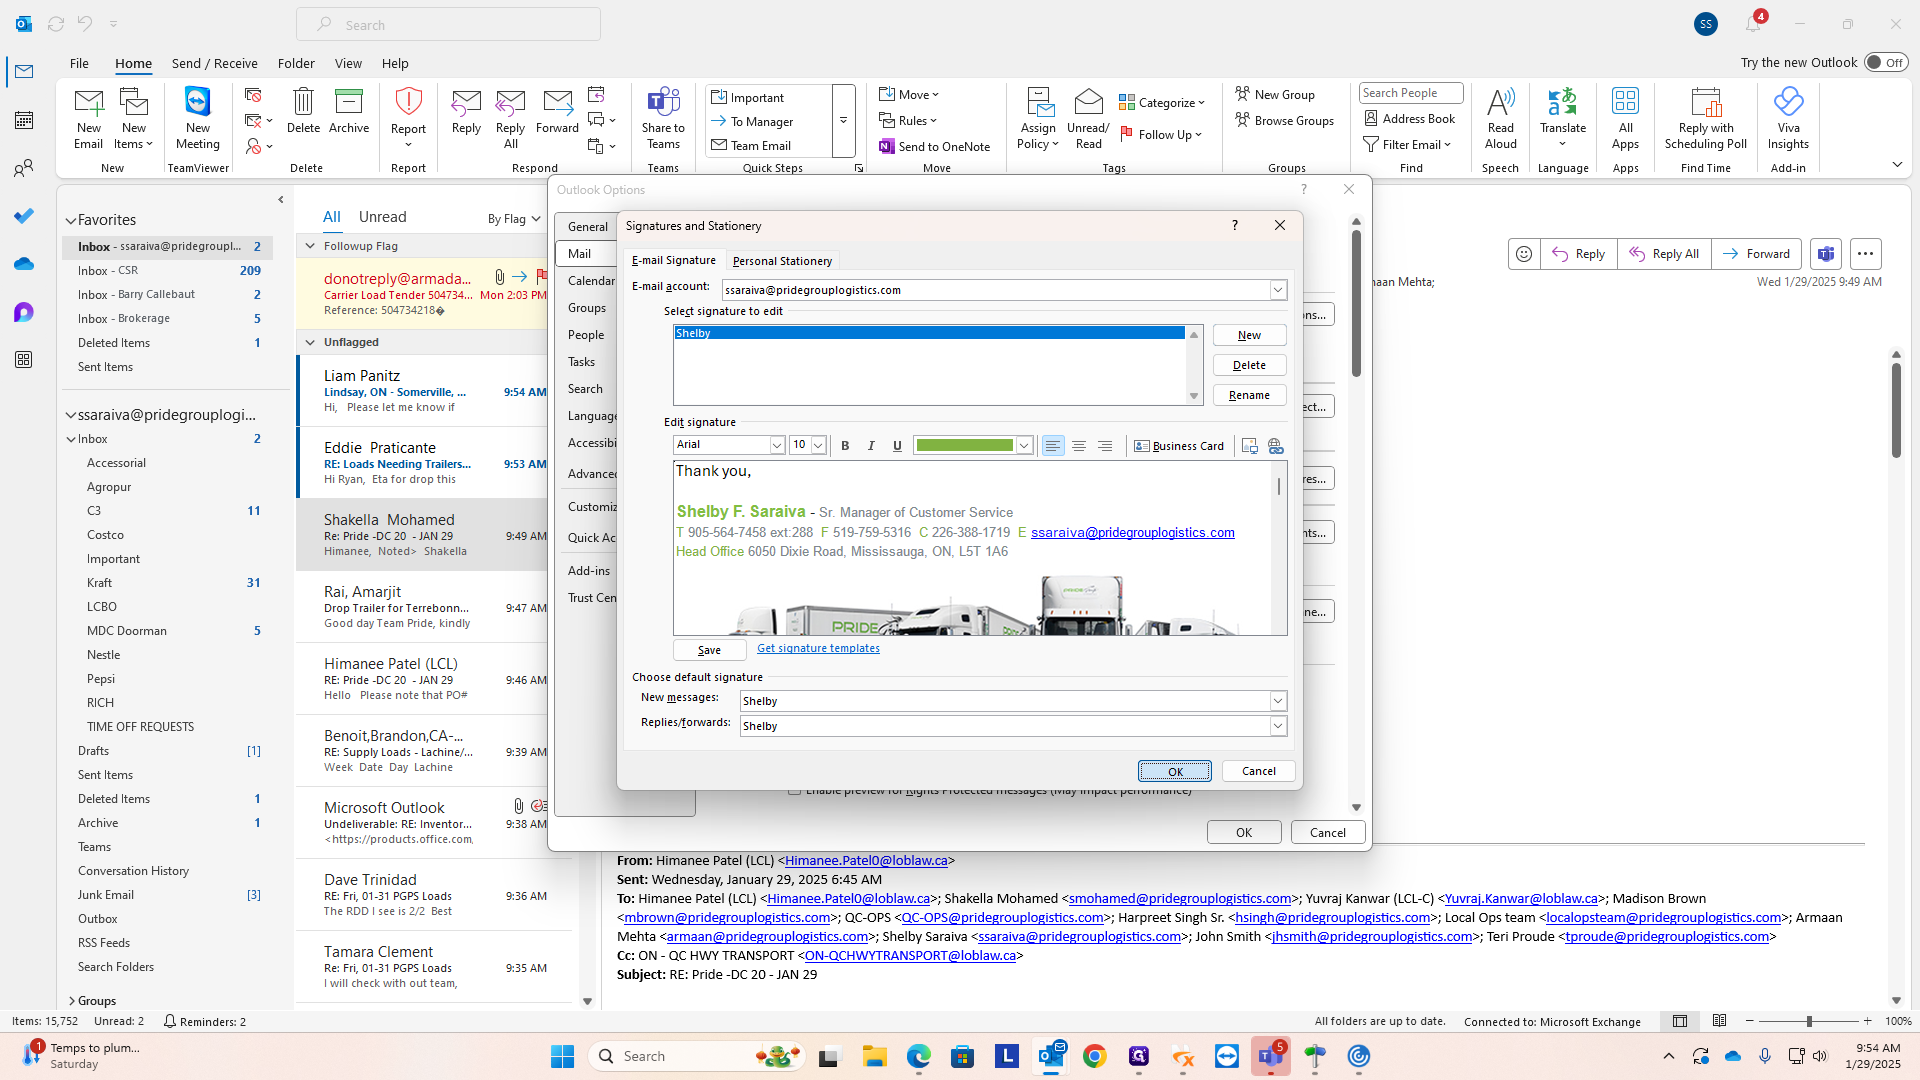The height and width of the screenshot is (1080, 1920).
Task: Collapse Favorites folder group
Action: (71, 220)
